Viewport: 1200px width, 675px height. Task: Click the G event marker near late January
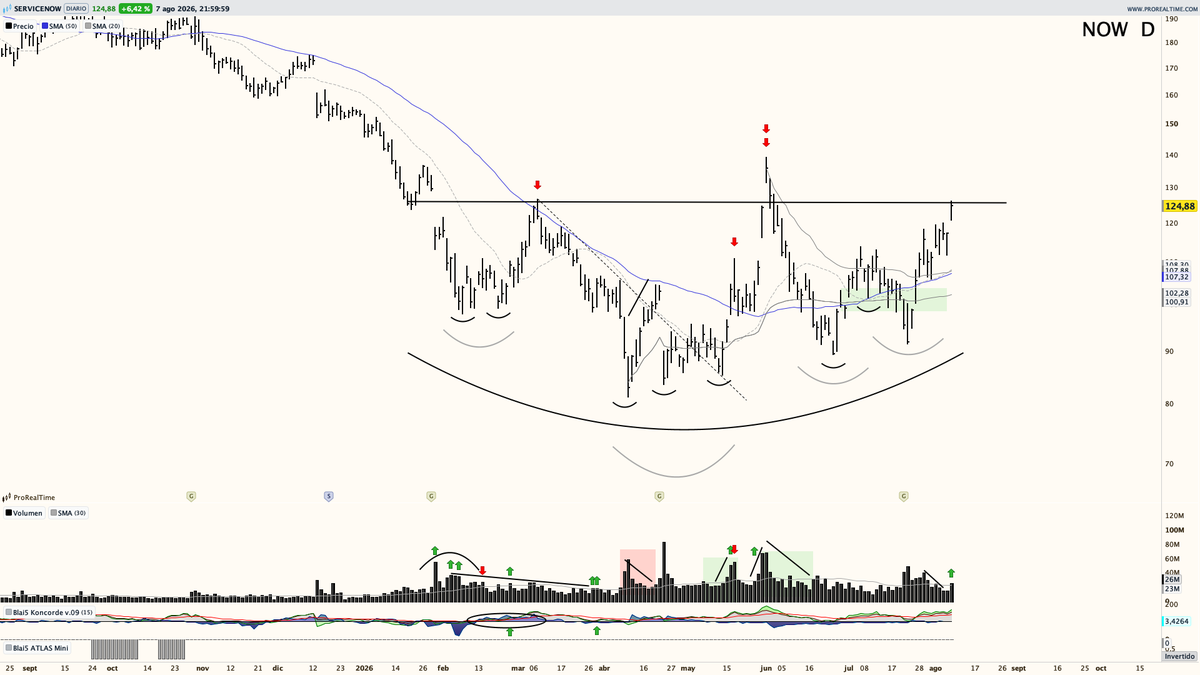[430, 495]
